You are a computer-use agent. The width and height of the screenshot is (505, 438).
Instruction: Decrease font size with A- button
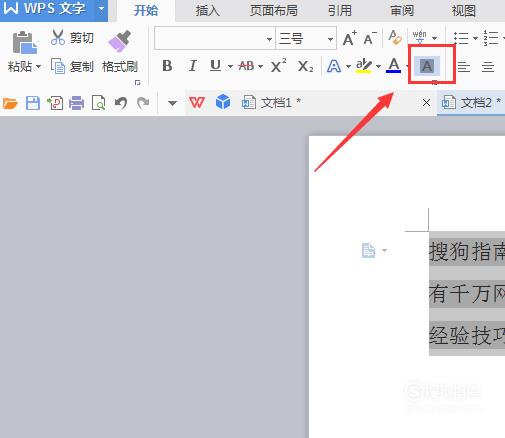[x=370, y=38]
